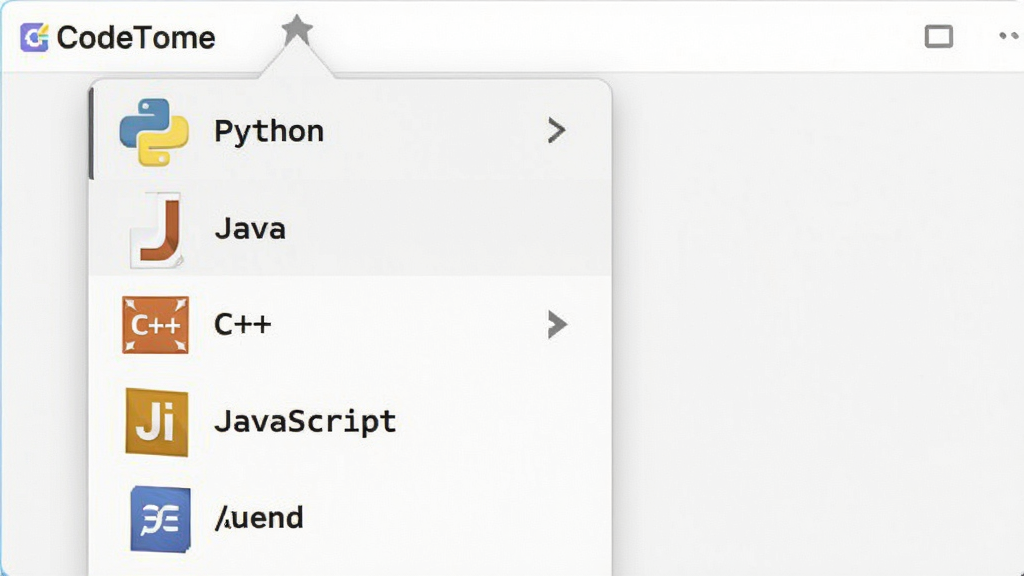Expand the C++ submenu arrow
This screenshot has width=1024, height=576.
point(557,325)
